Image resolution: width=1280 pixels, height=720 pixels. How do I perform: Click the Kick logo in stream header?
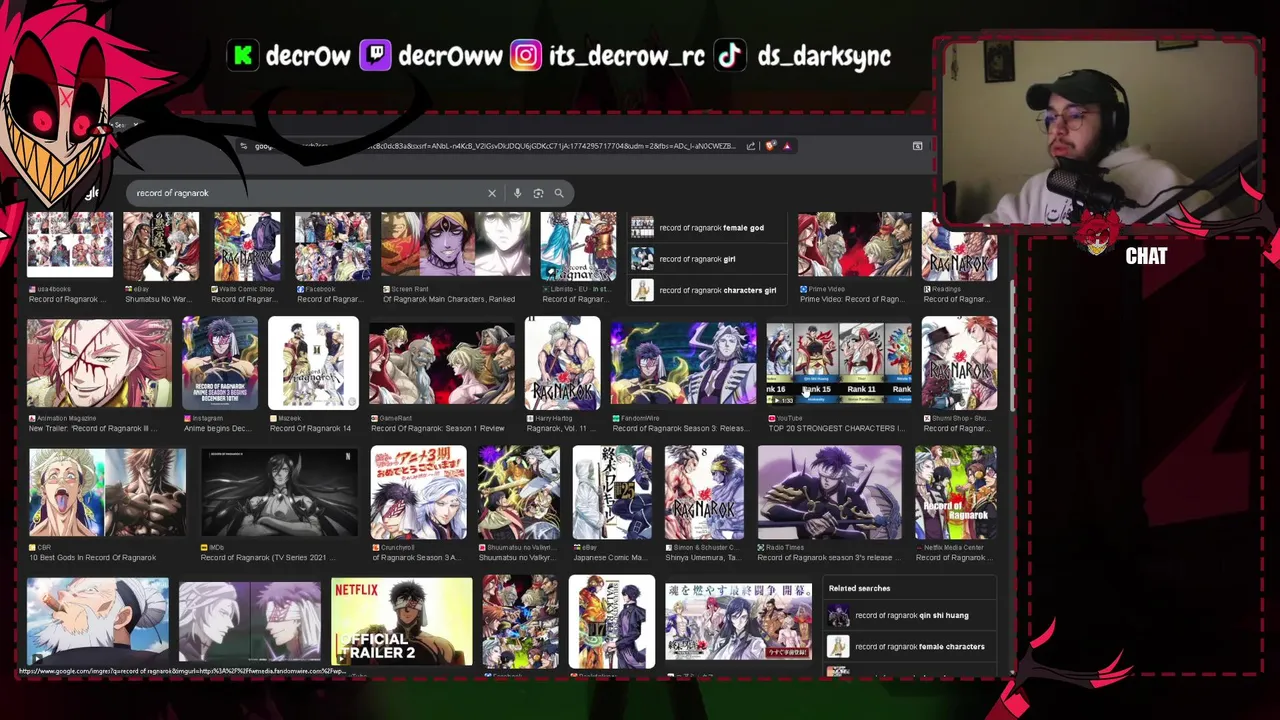coord(243,56)
